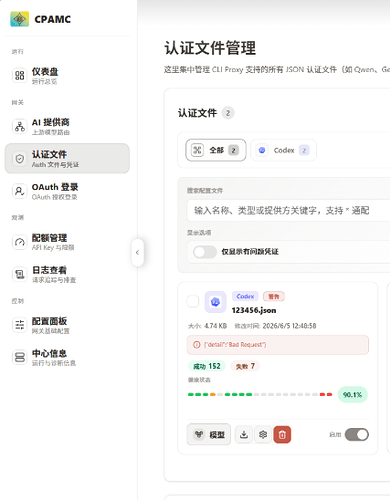Click the Codex provider avatar on 123456.json card
The image size is (390, 500).
point(215,302)
